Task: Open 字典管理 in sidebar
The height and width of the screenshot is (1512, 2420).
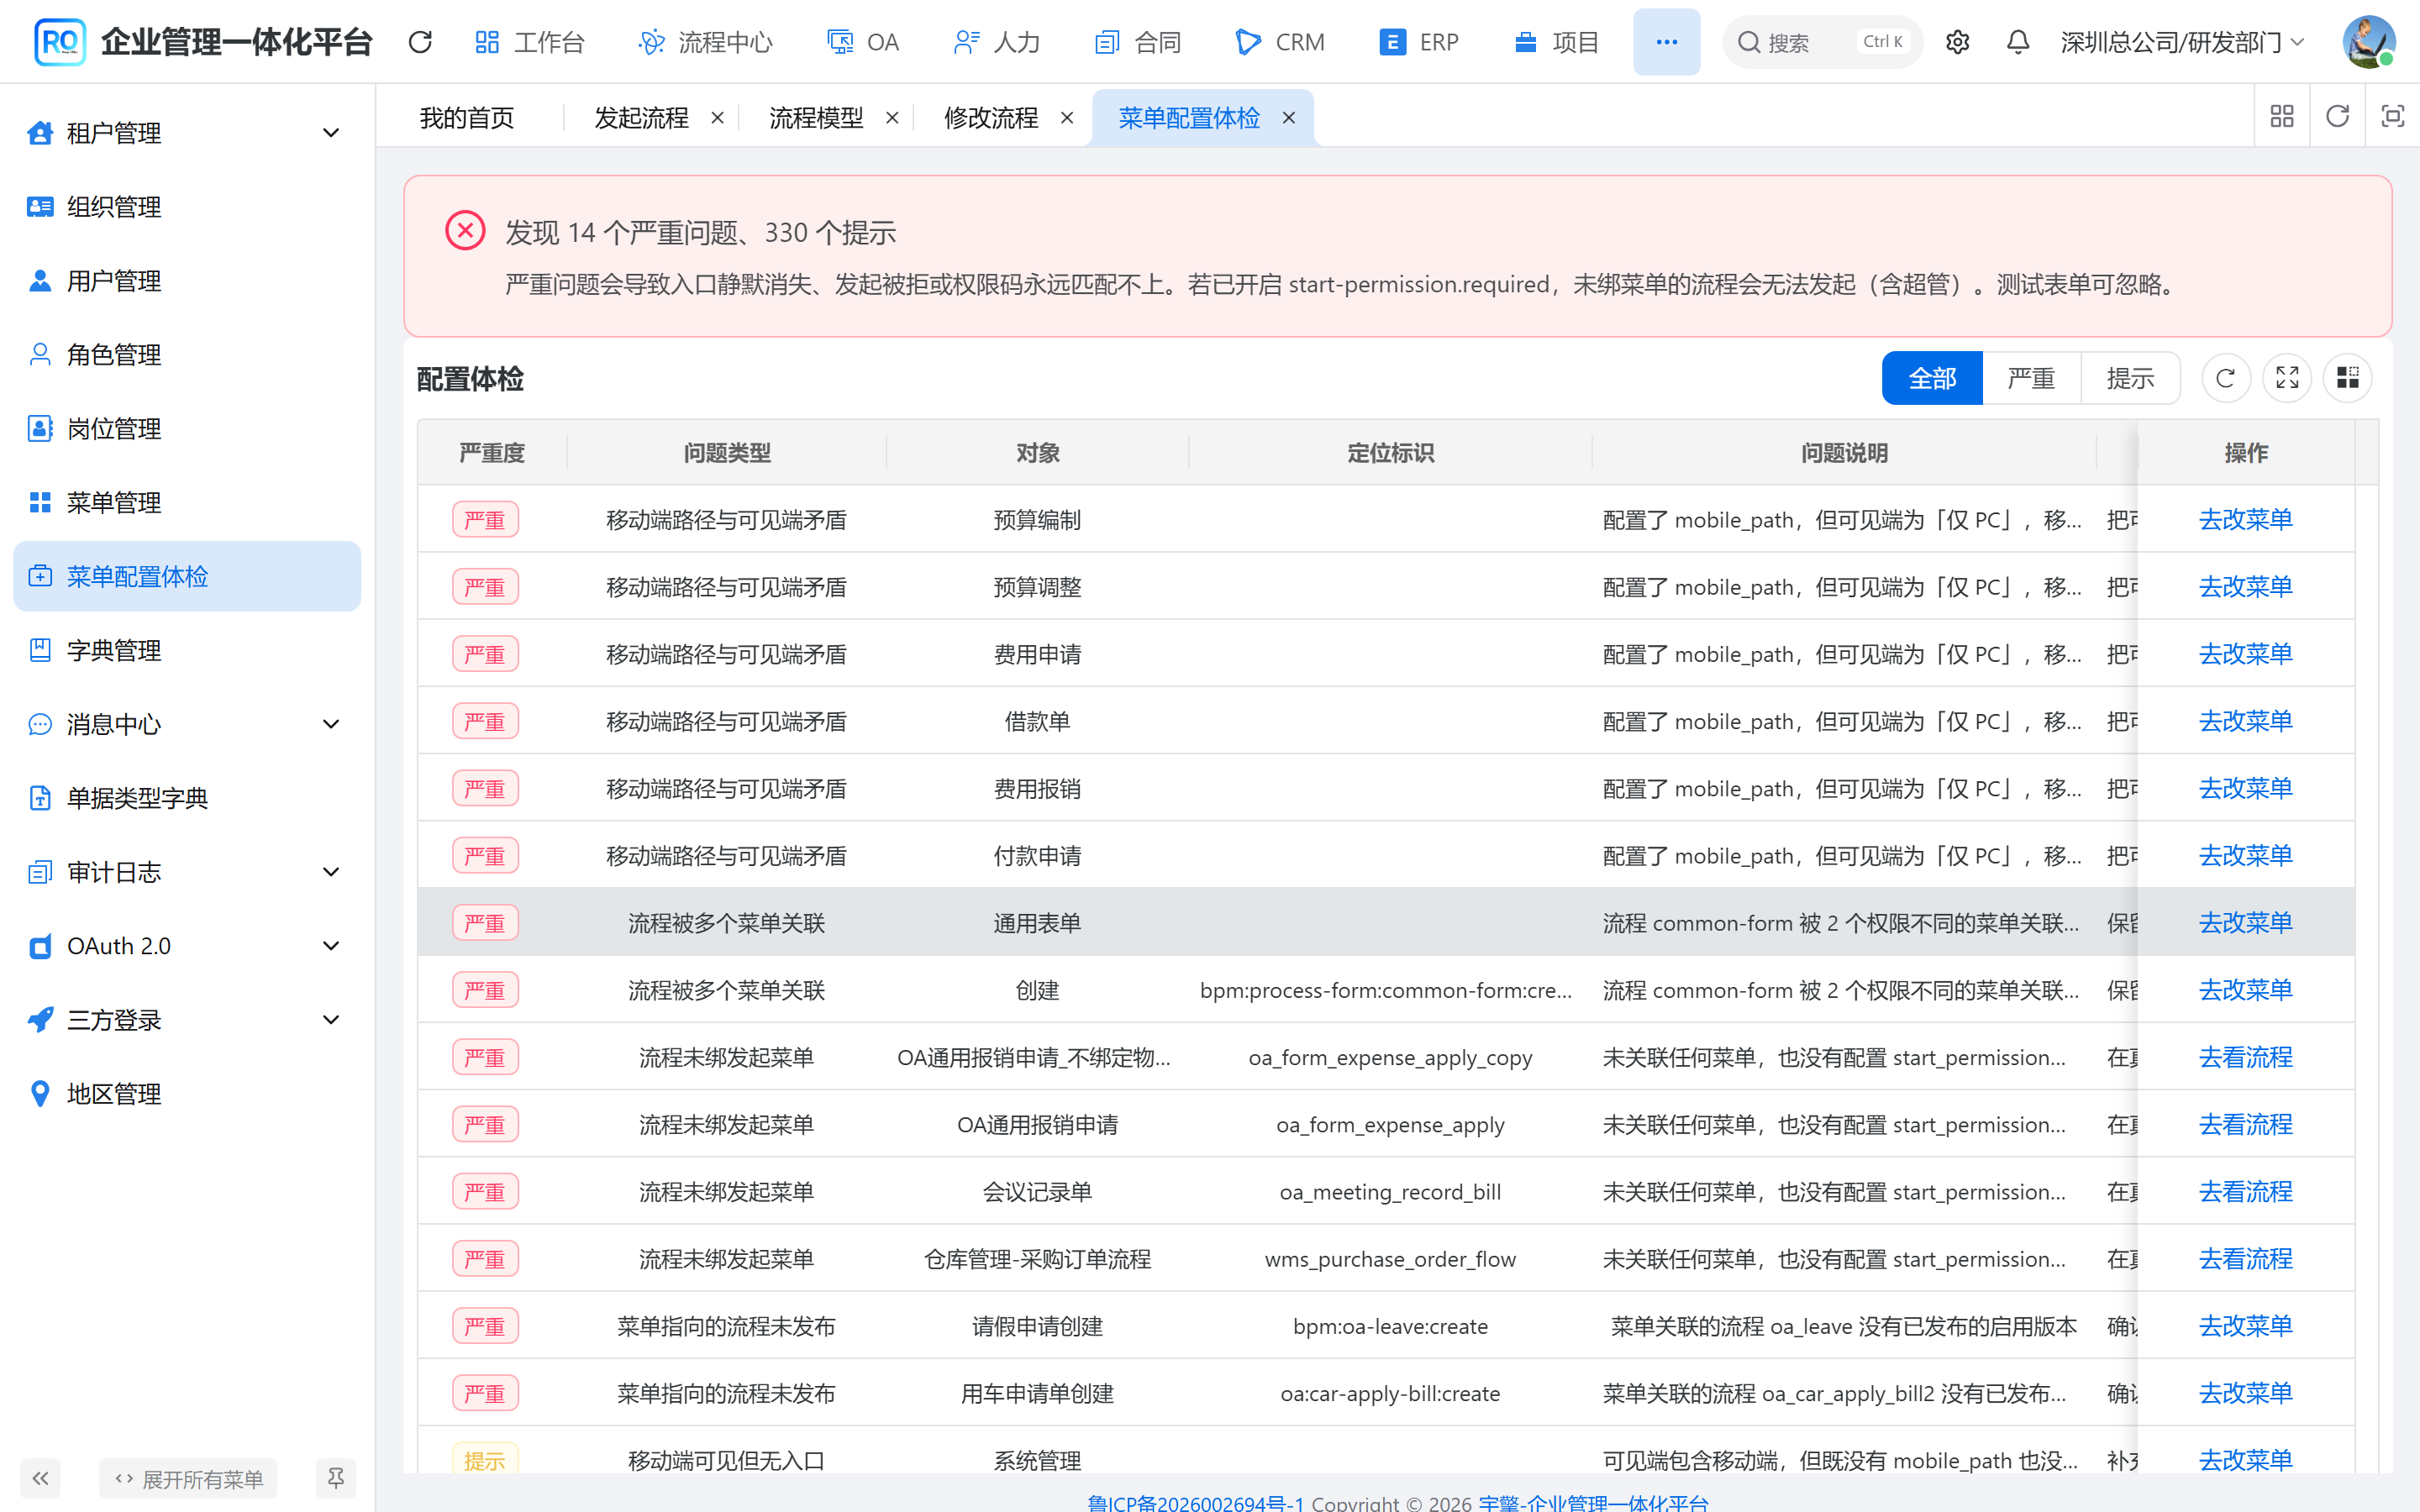Action: [x=187, y=651]
